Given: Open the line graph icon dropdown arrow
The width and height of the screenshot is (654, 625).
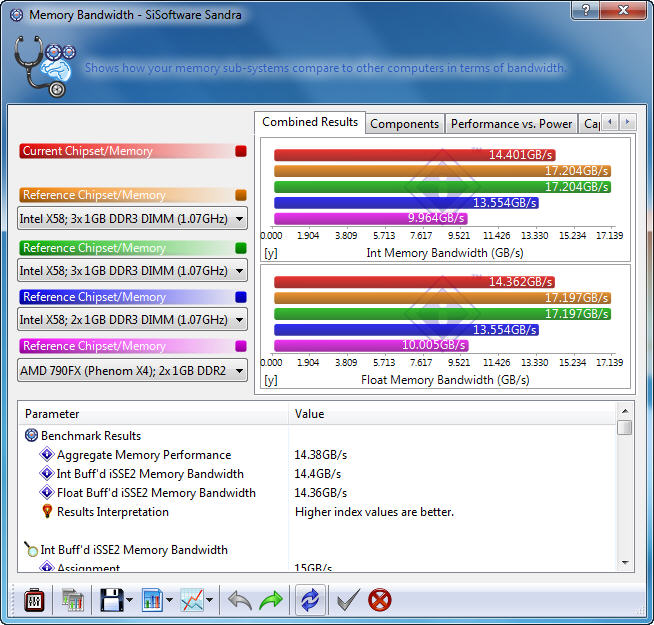Looking at the screenshot, I should pos(209,600).
